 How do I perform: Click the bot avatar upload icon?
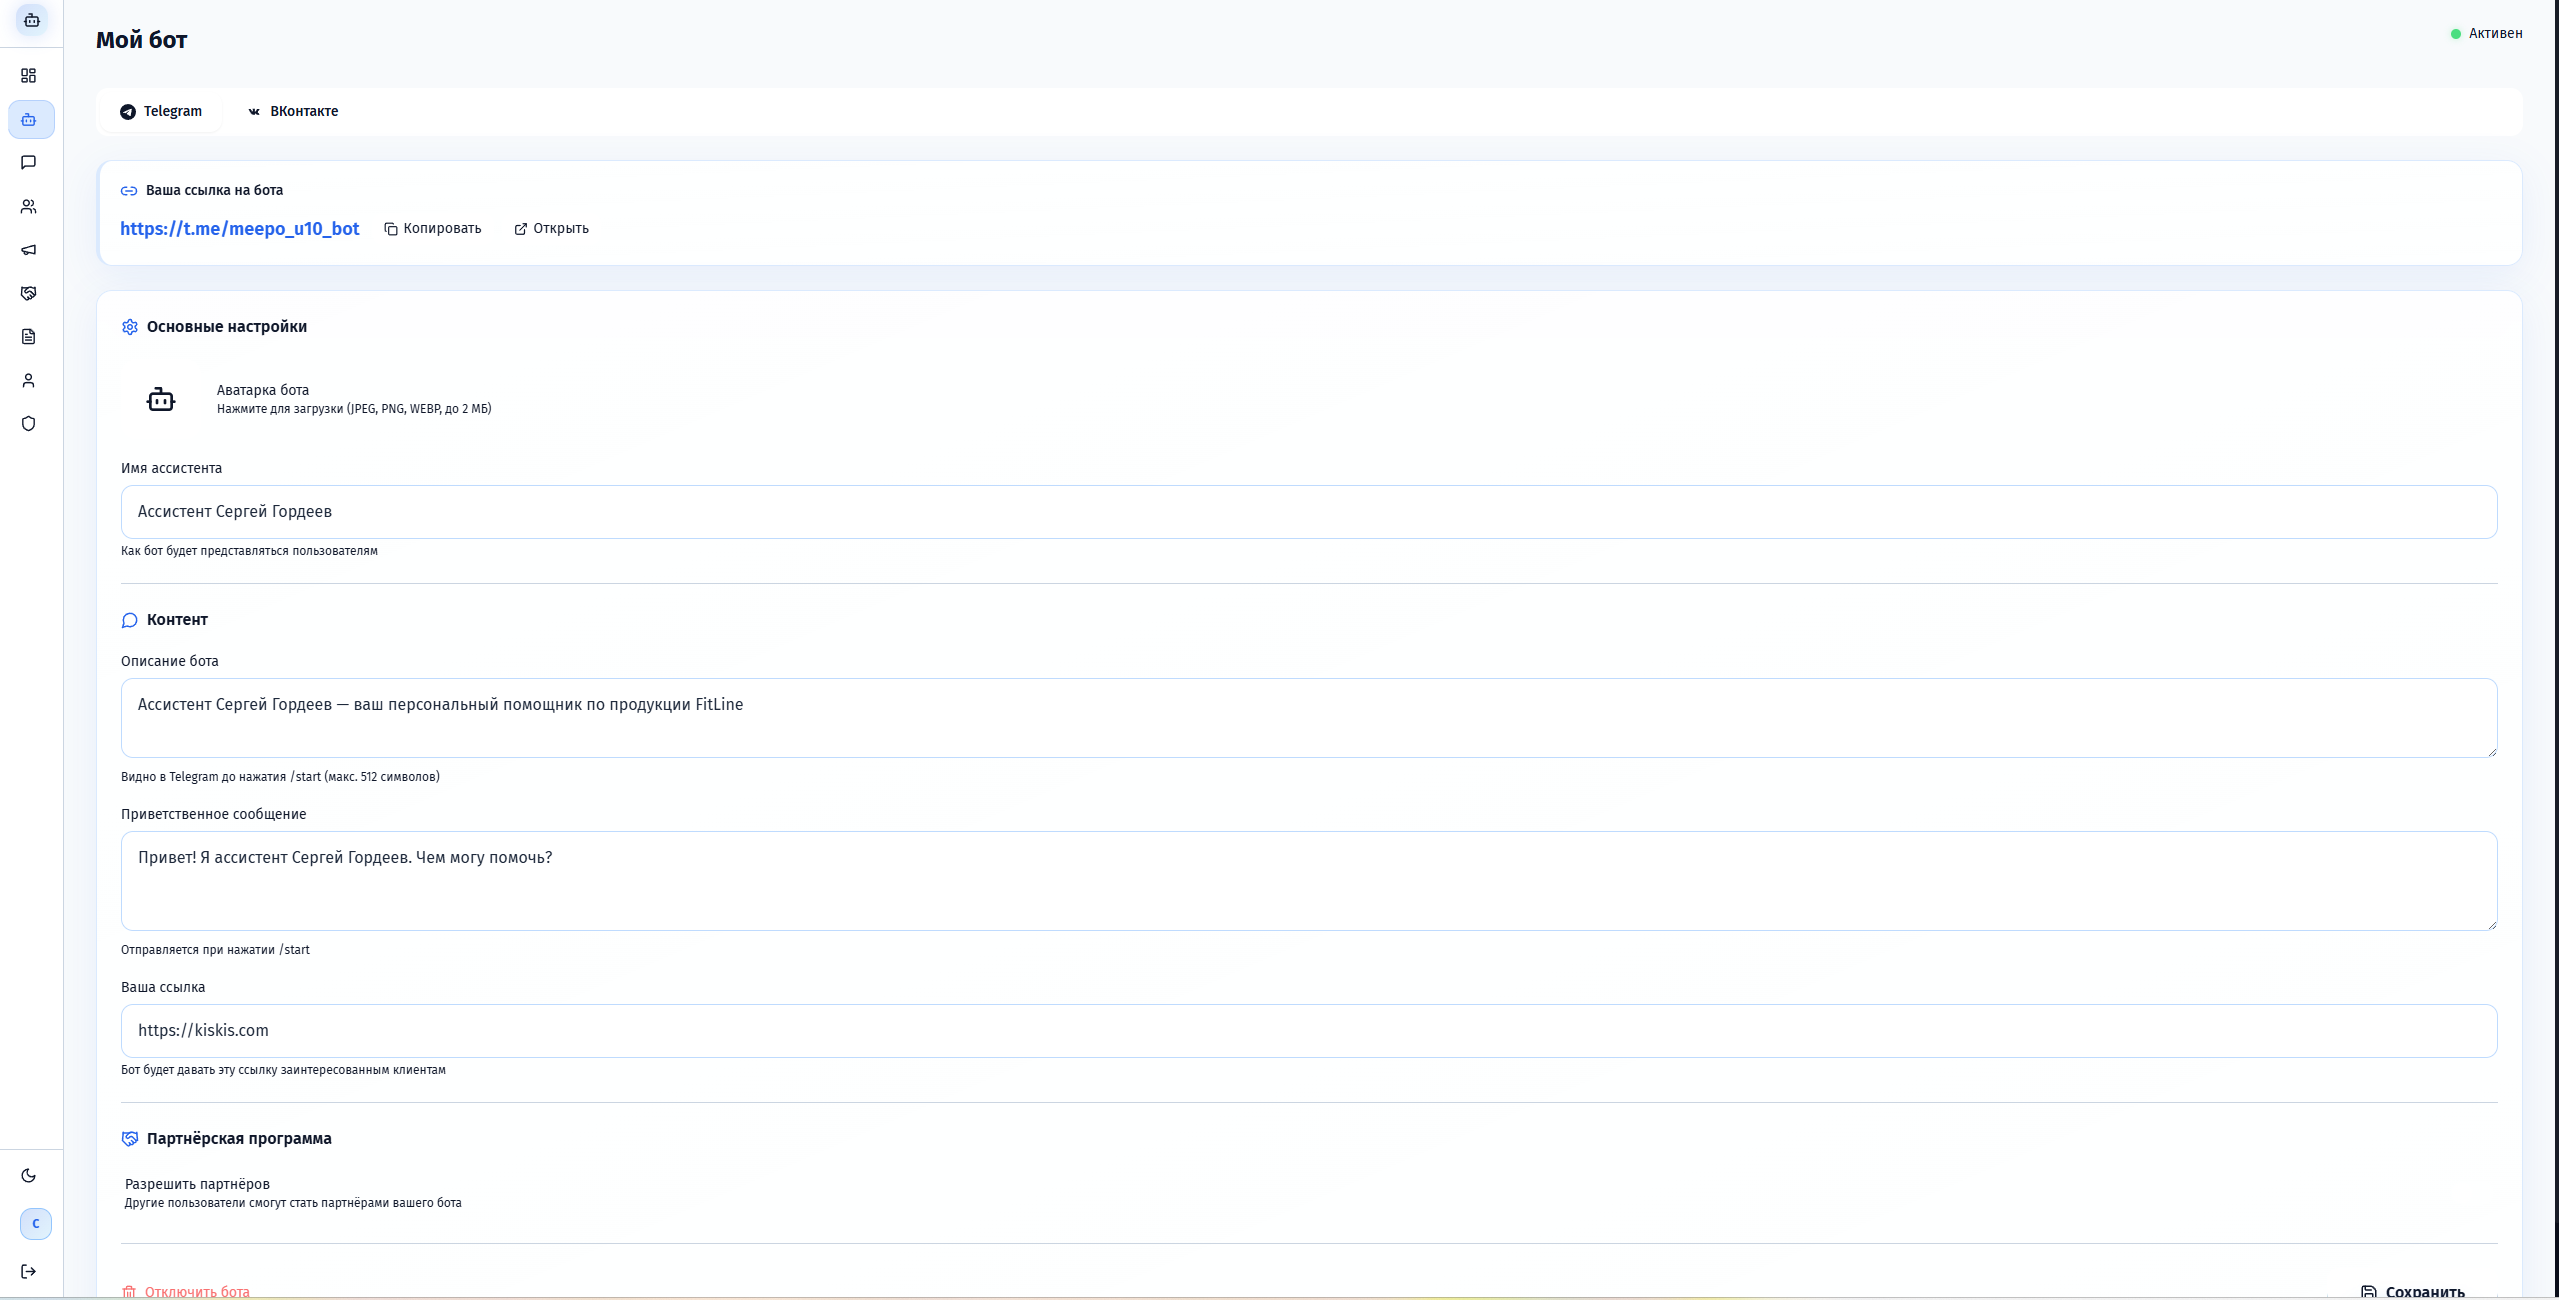(161, 399)
